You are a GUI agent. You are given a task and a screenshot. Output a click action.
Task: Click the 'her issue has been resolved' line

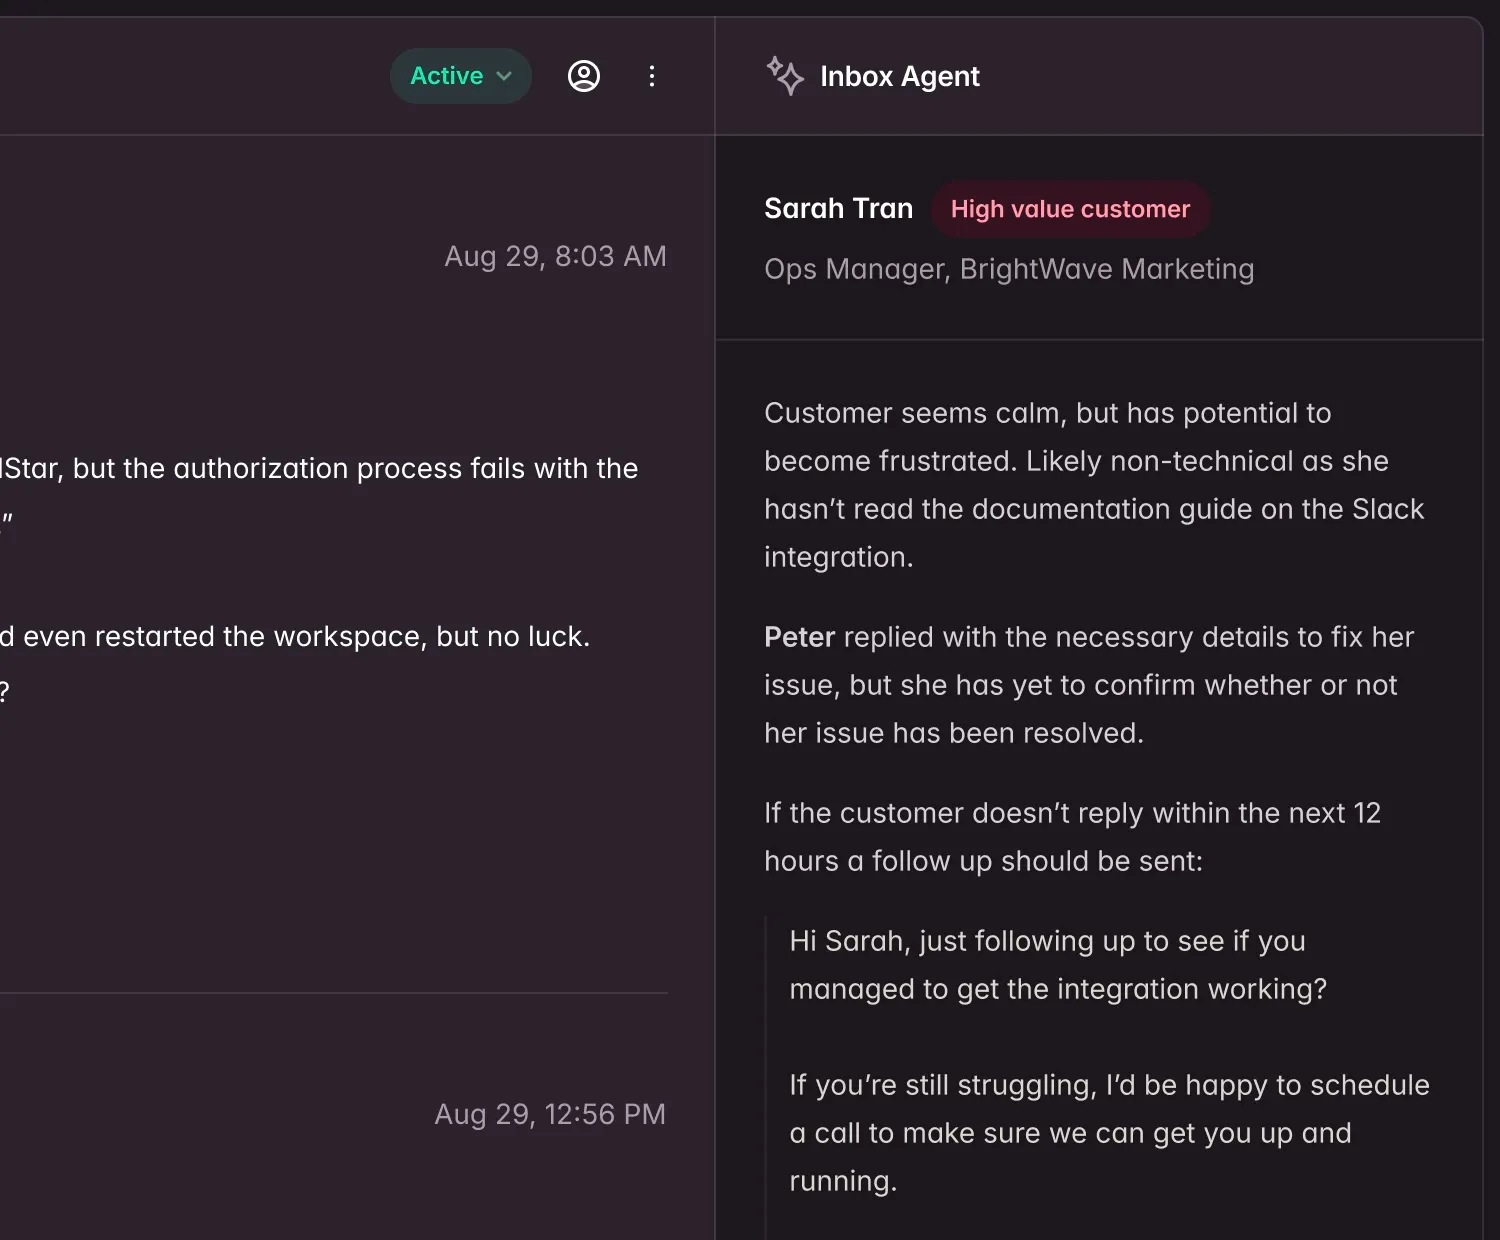point(953,733)
